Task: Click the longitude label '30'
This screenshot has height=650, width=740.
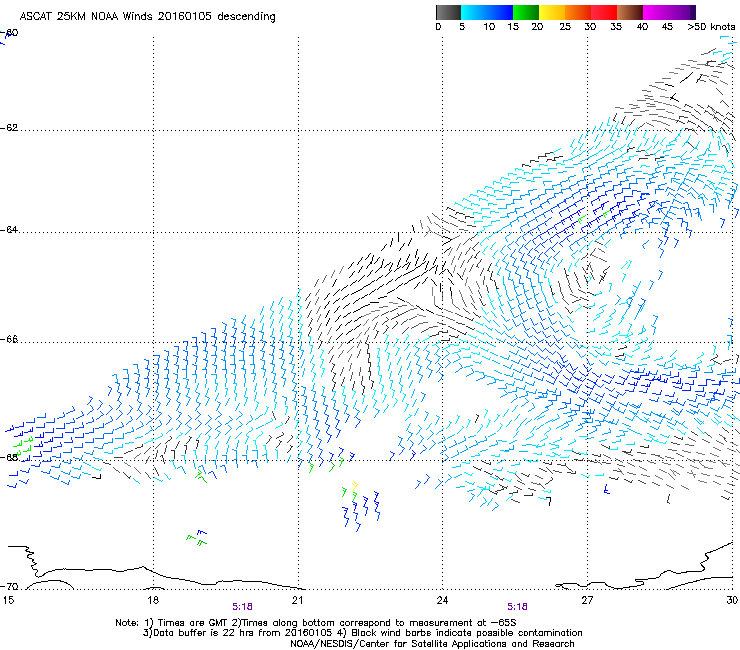Action: pyautogui.click(x=732, y=600)
